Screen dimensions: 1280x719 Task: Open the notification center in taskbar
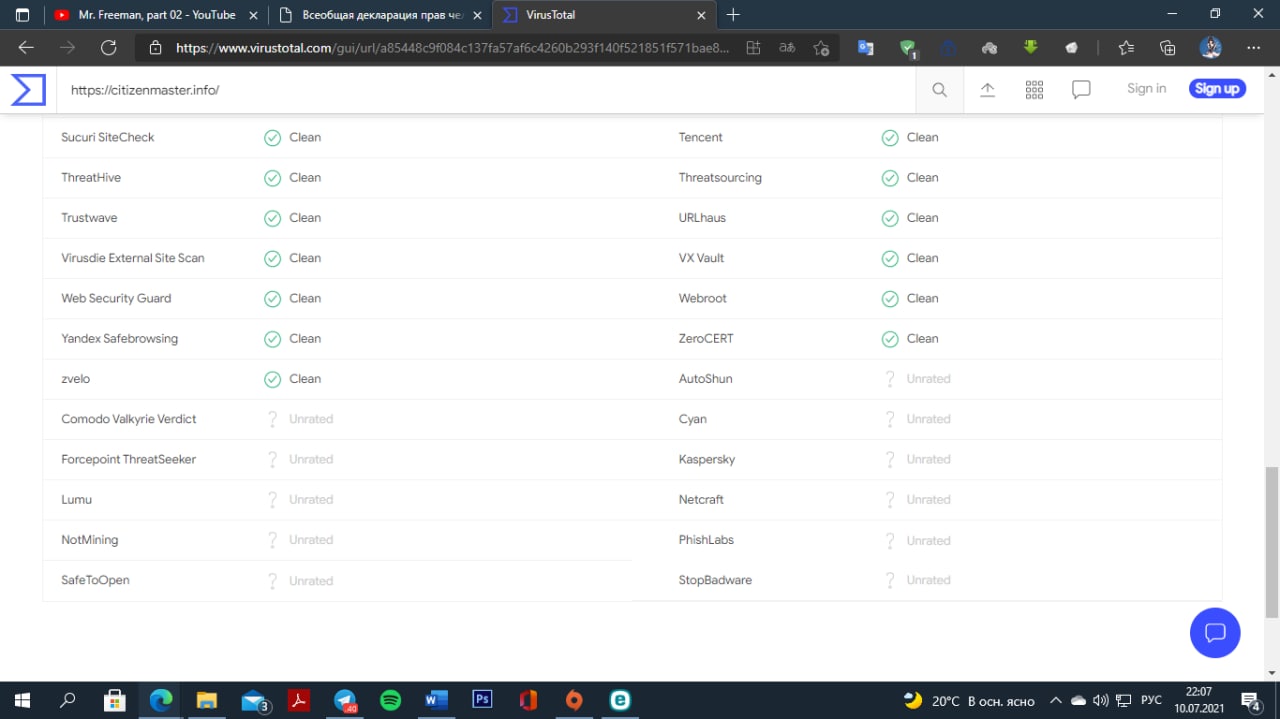pyautogui.click(x=1250, y=700)
